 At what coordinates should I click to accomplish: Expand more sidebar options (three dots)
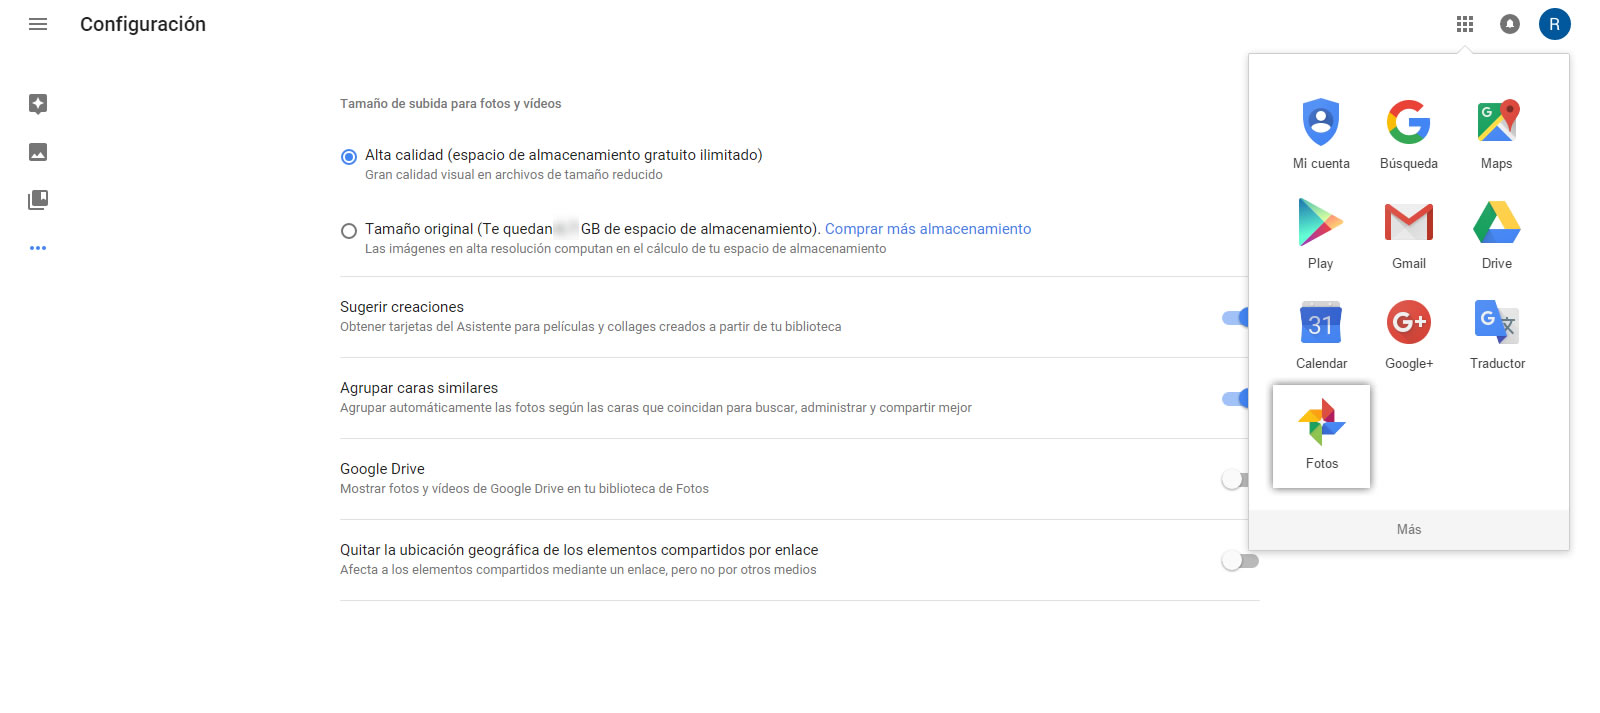38,248
